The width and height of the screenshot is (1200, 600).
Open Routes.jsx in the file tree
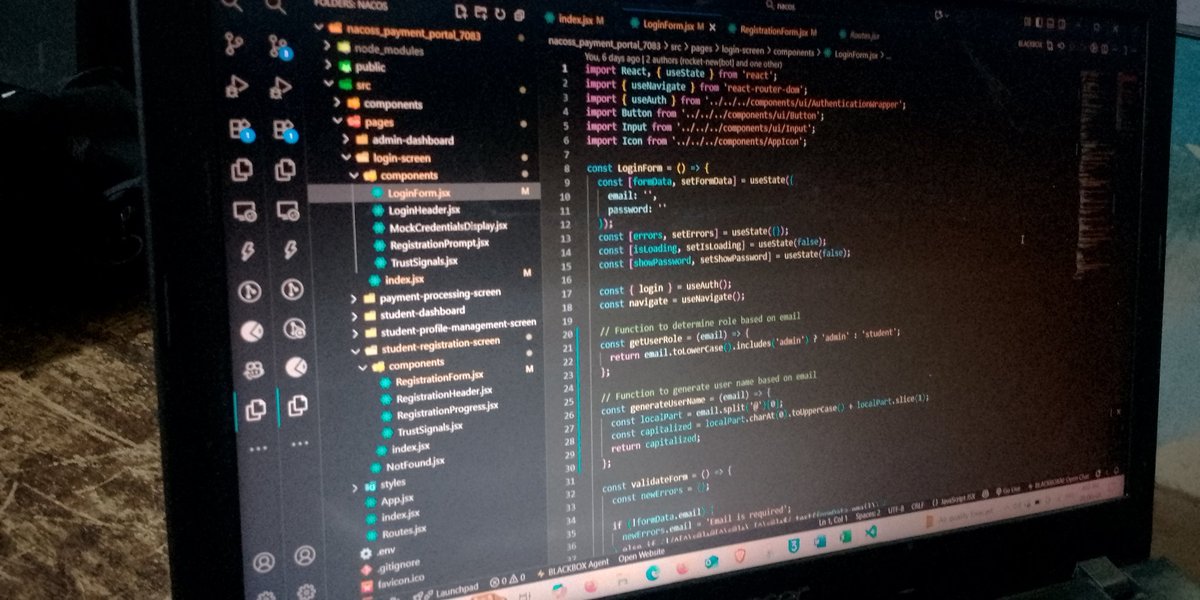coord(404,530)
